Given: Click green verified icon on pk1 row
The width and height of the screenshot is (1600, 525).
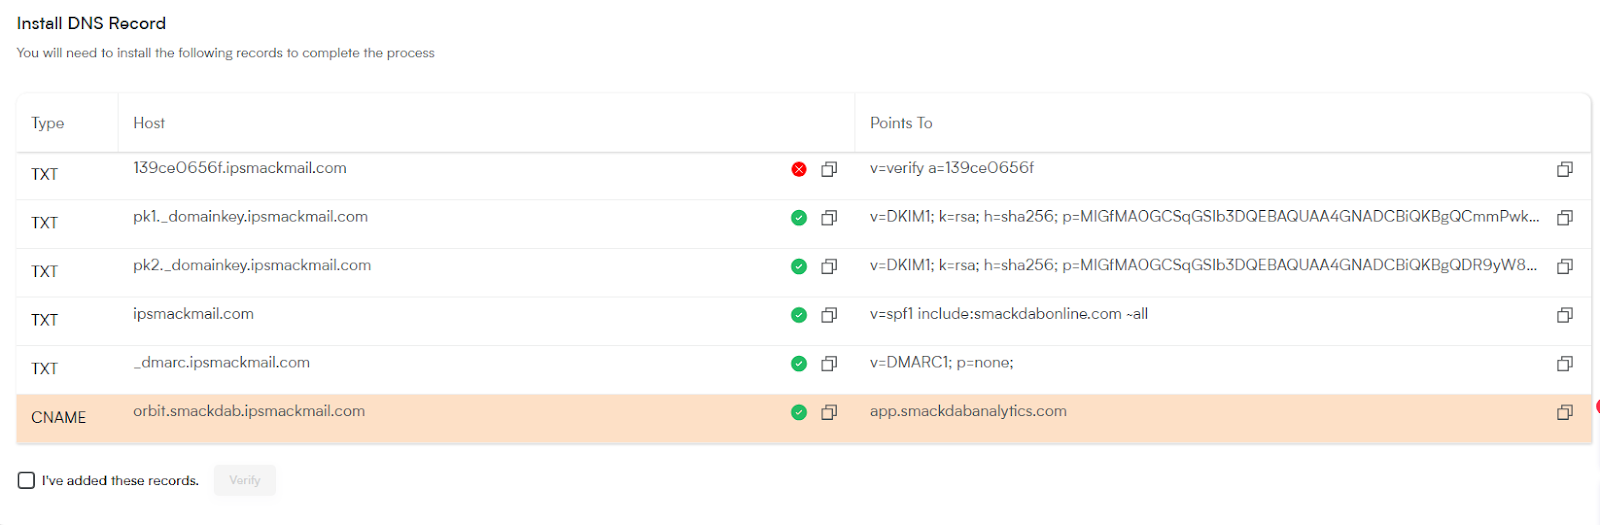Looking at the screenshot, I should point(799,217).
